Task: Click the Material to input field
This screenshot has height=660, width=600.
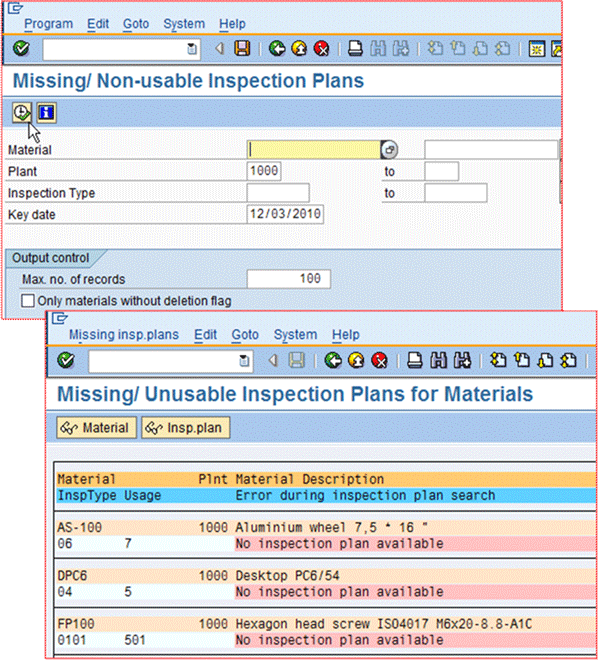Action: coord(491,149)
